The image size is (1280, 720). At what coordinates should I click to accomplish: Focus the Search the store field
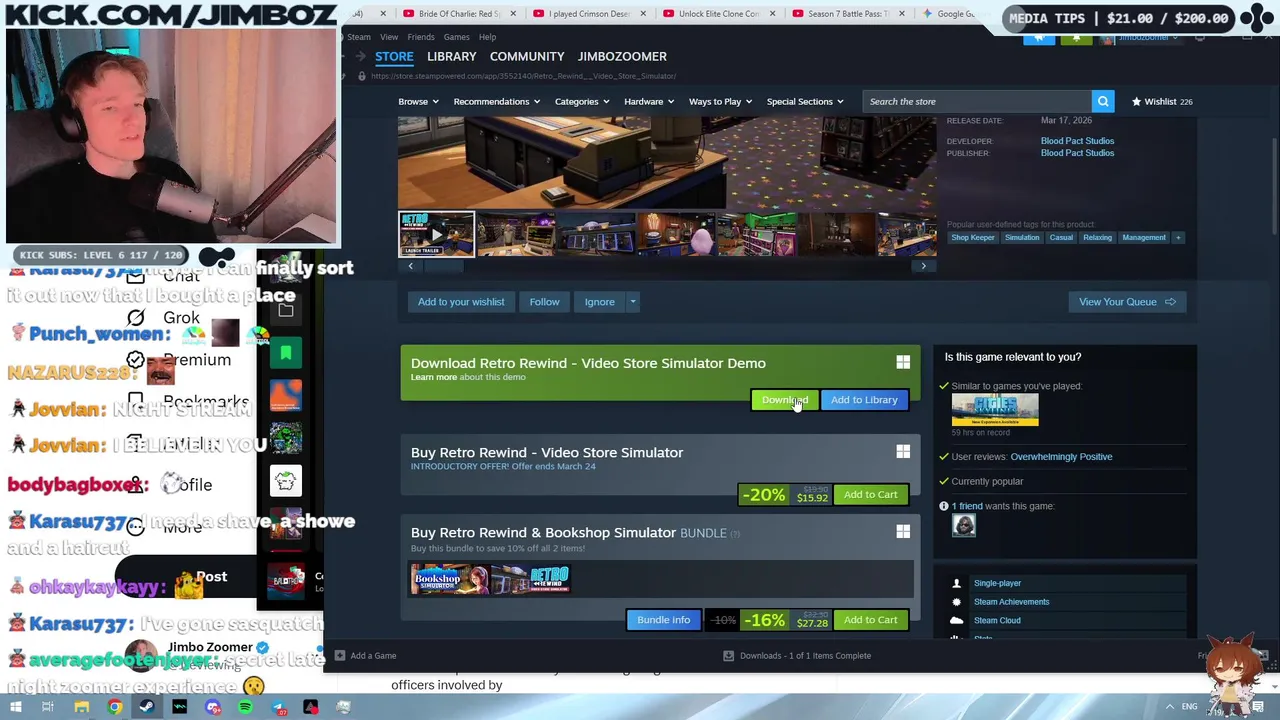977,101
